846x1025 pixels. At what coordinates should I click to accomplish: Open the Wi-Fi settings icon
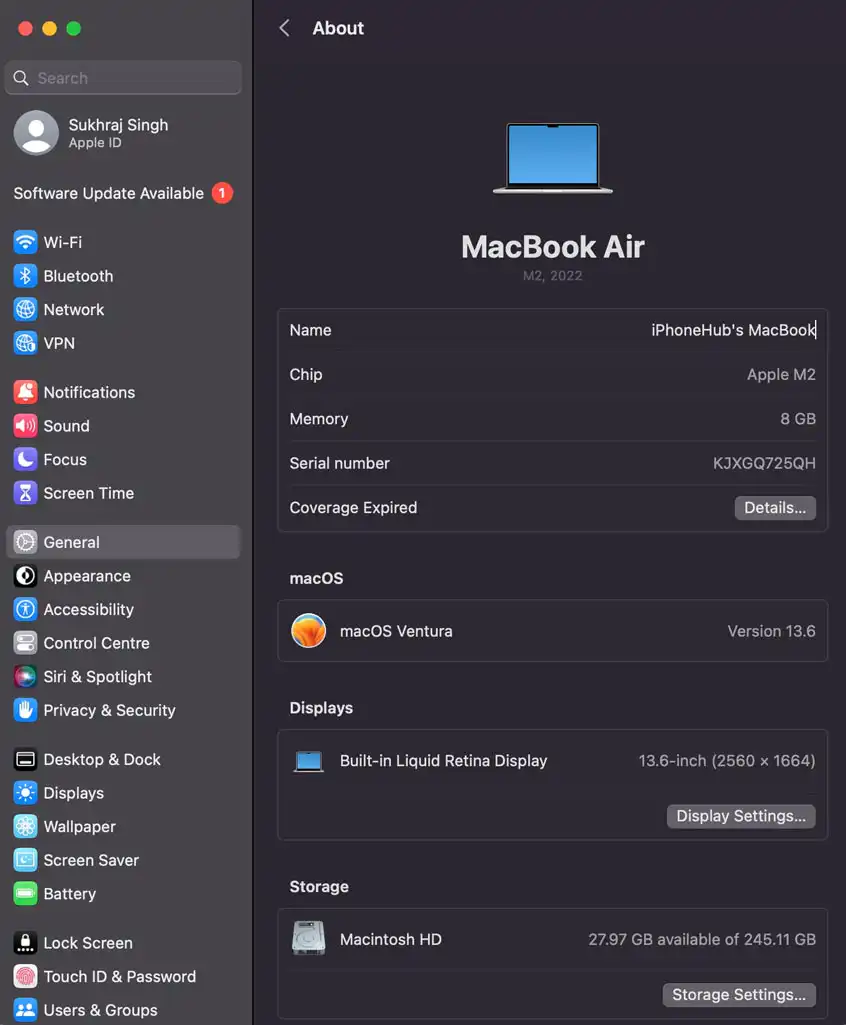(25, 242)
